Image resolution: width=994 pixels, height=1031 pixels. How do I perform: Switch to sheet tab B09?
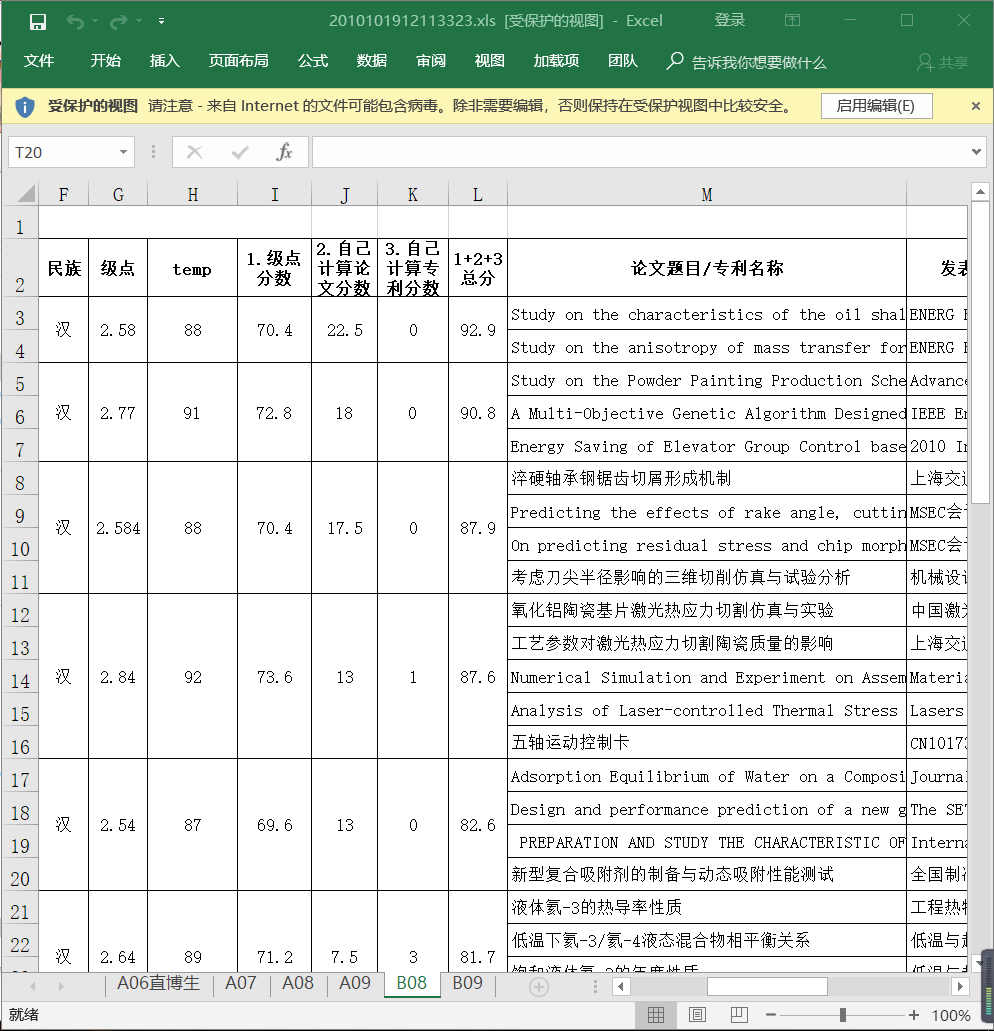pyautogui.click(x=468, y=984)
